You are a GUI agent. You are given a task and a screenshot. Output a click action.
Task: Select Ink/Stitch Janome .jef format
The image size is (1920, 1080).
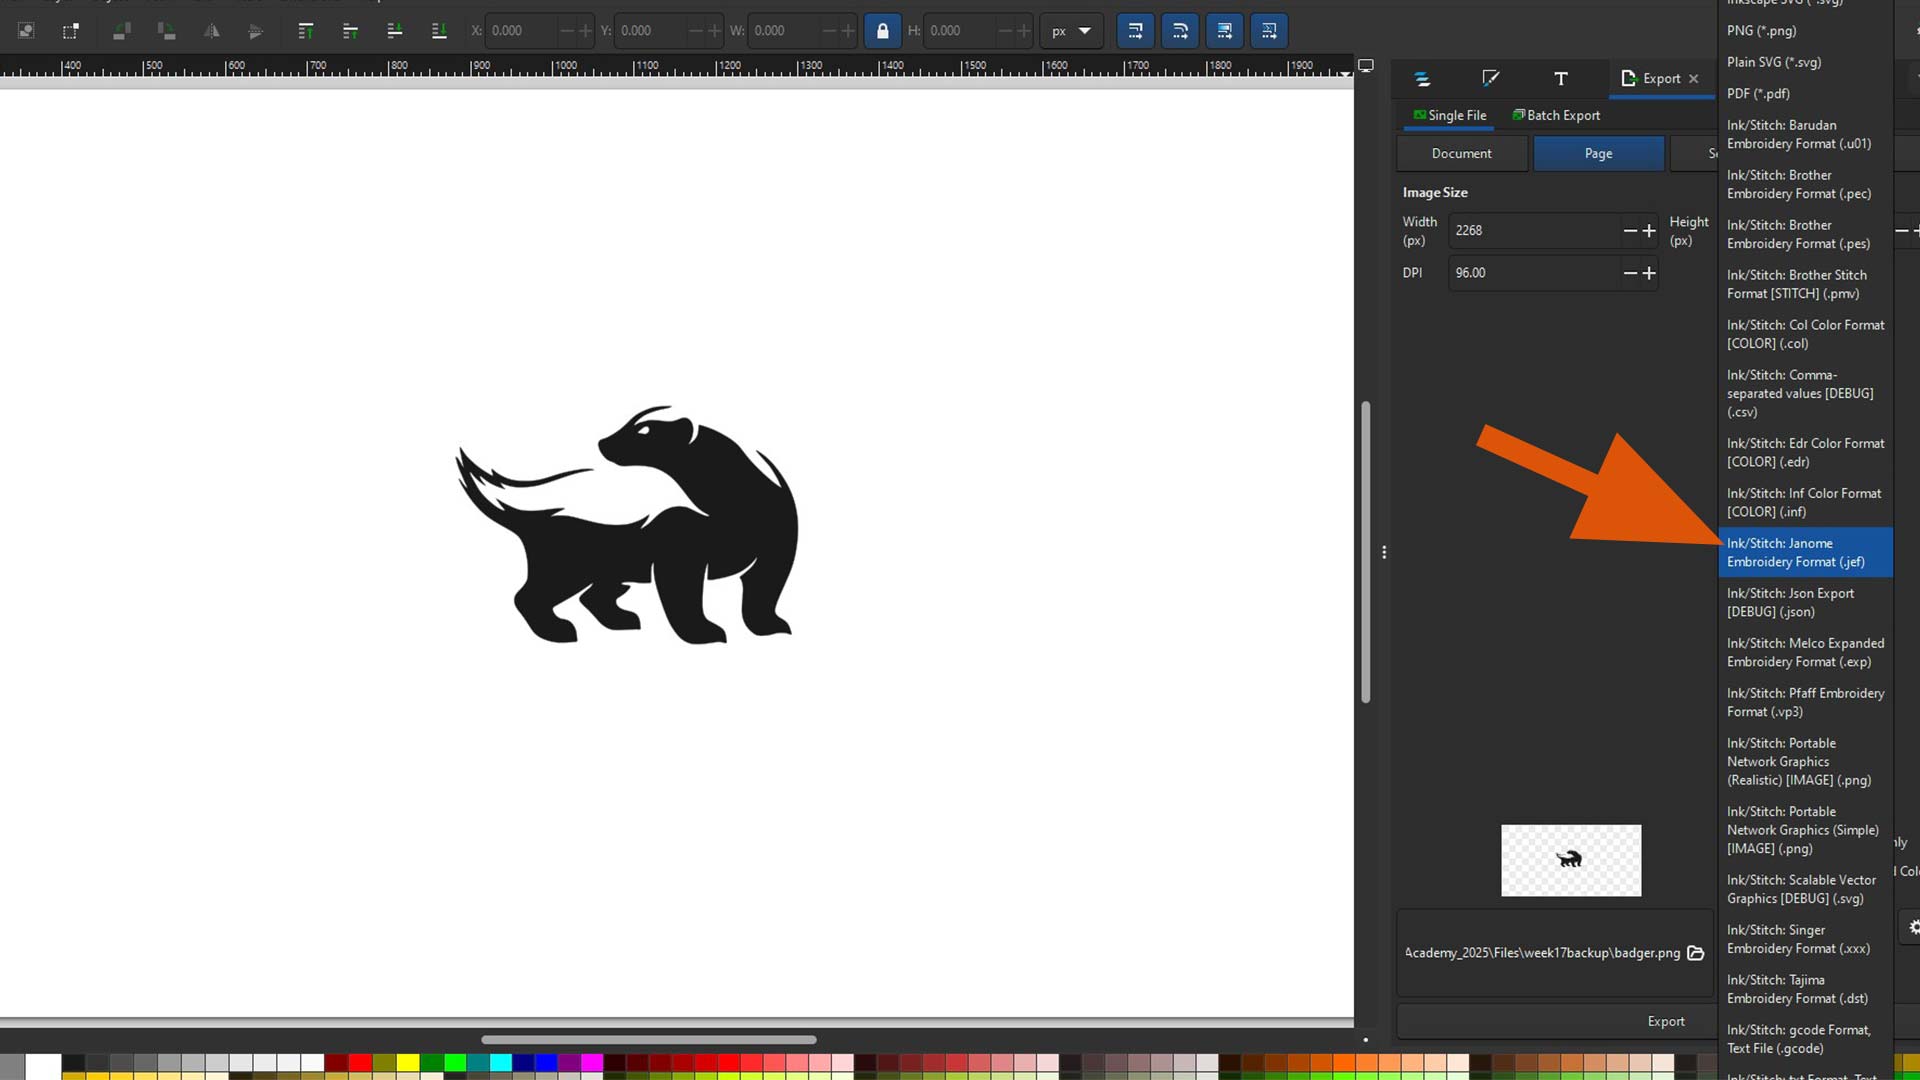tap(1805, 552)
